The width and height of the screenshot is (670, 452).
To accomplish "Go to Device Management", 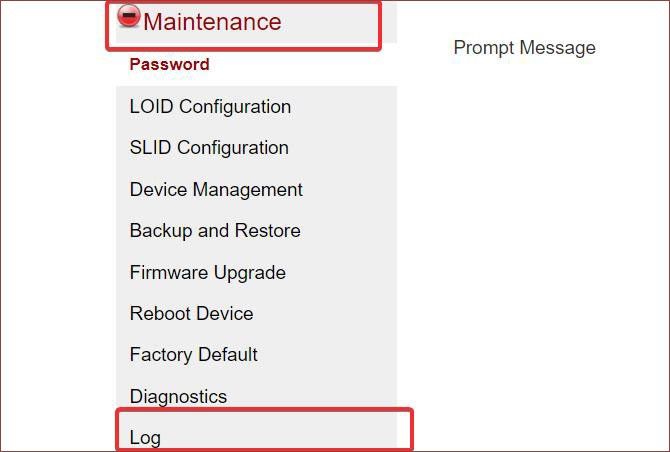I will (216, 189).
